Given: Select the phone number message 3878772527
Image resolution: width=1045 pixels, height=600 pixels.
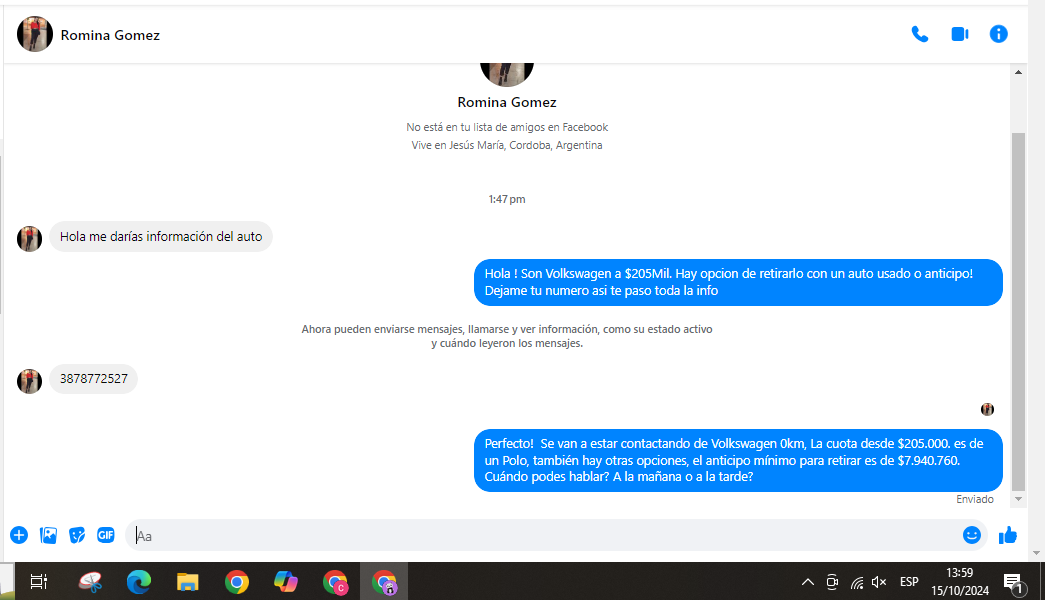Looking at the screenshot, I should click(x=93, y=379).
